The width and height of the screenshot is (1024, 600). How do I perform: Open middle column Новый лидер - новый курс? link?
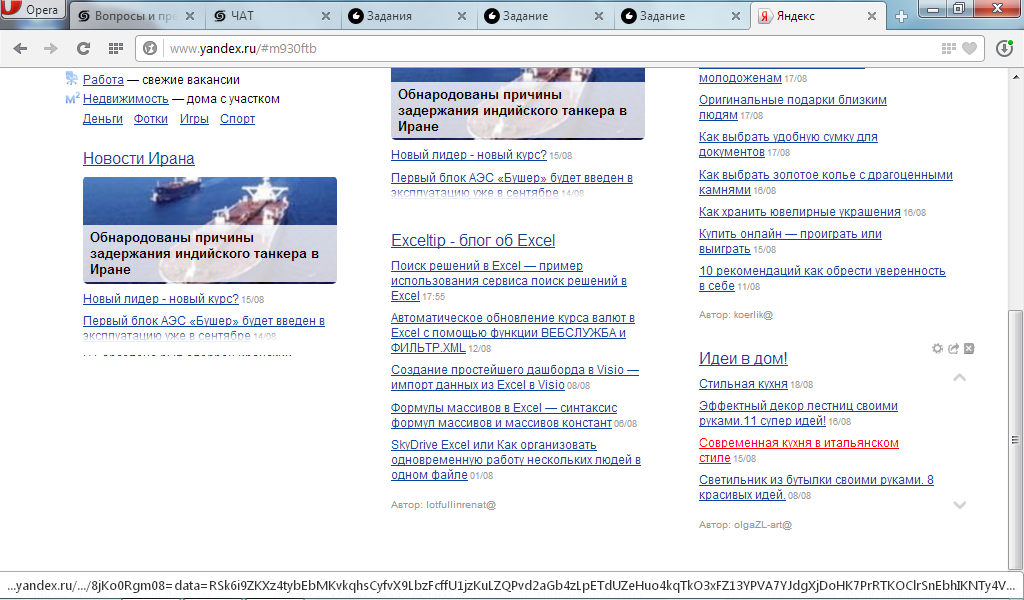469,155
